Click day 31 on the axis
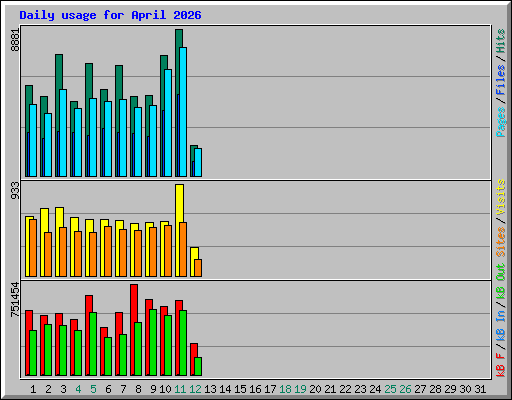Screen dimensions: 512x400 (480, 389)
